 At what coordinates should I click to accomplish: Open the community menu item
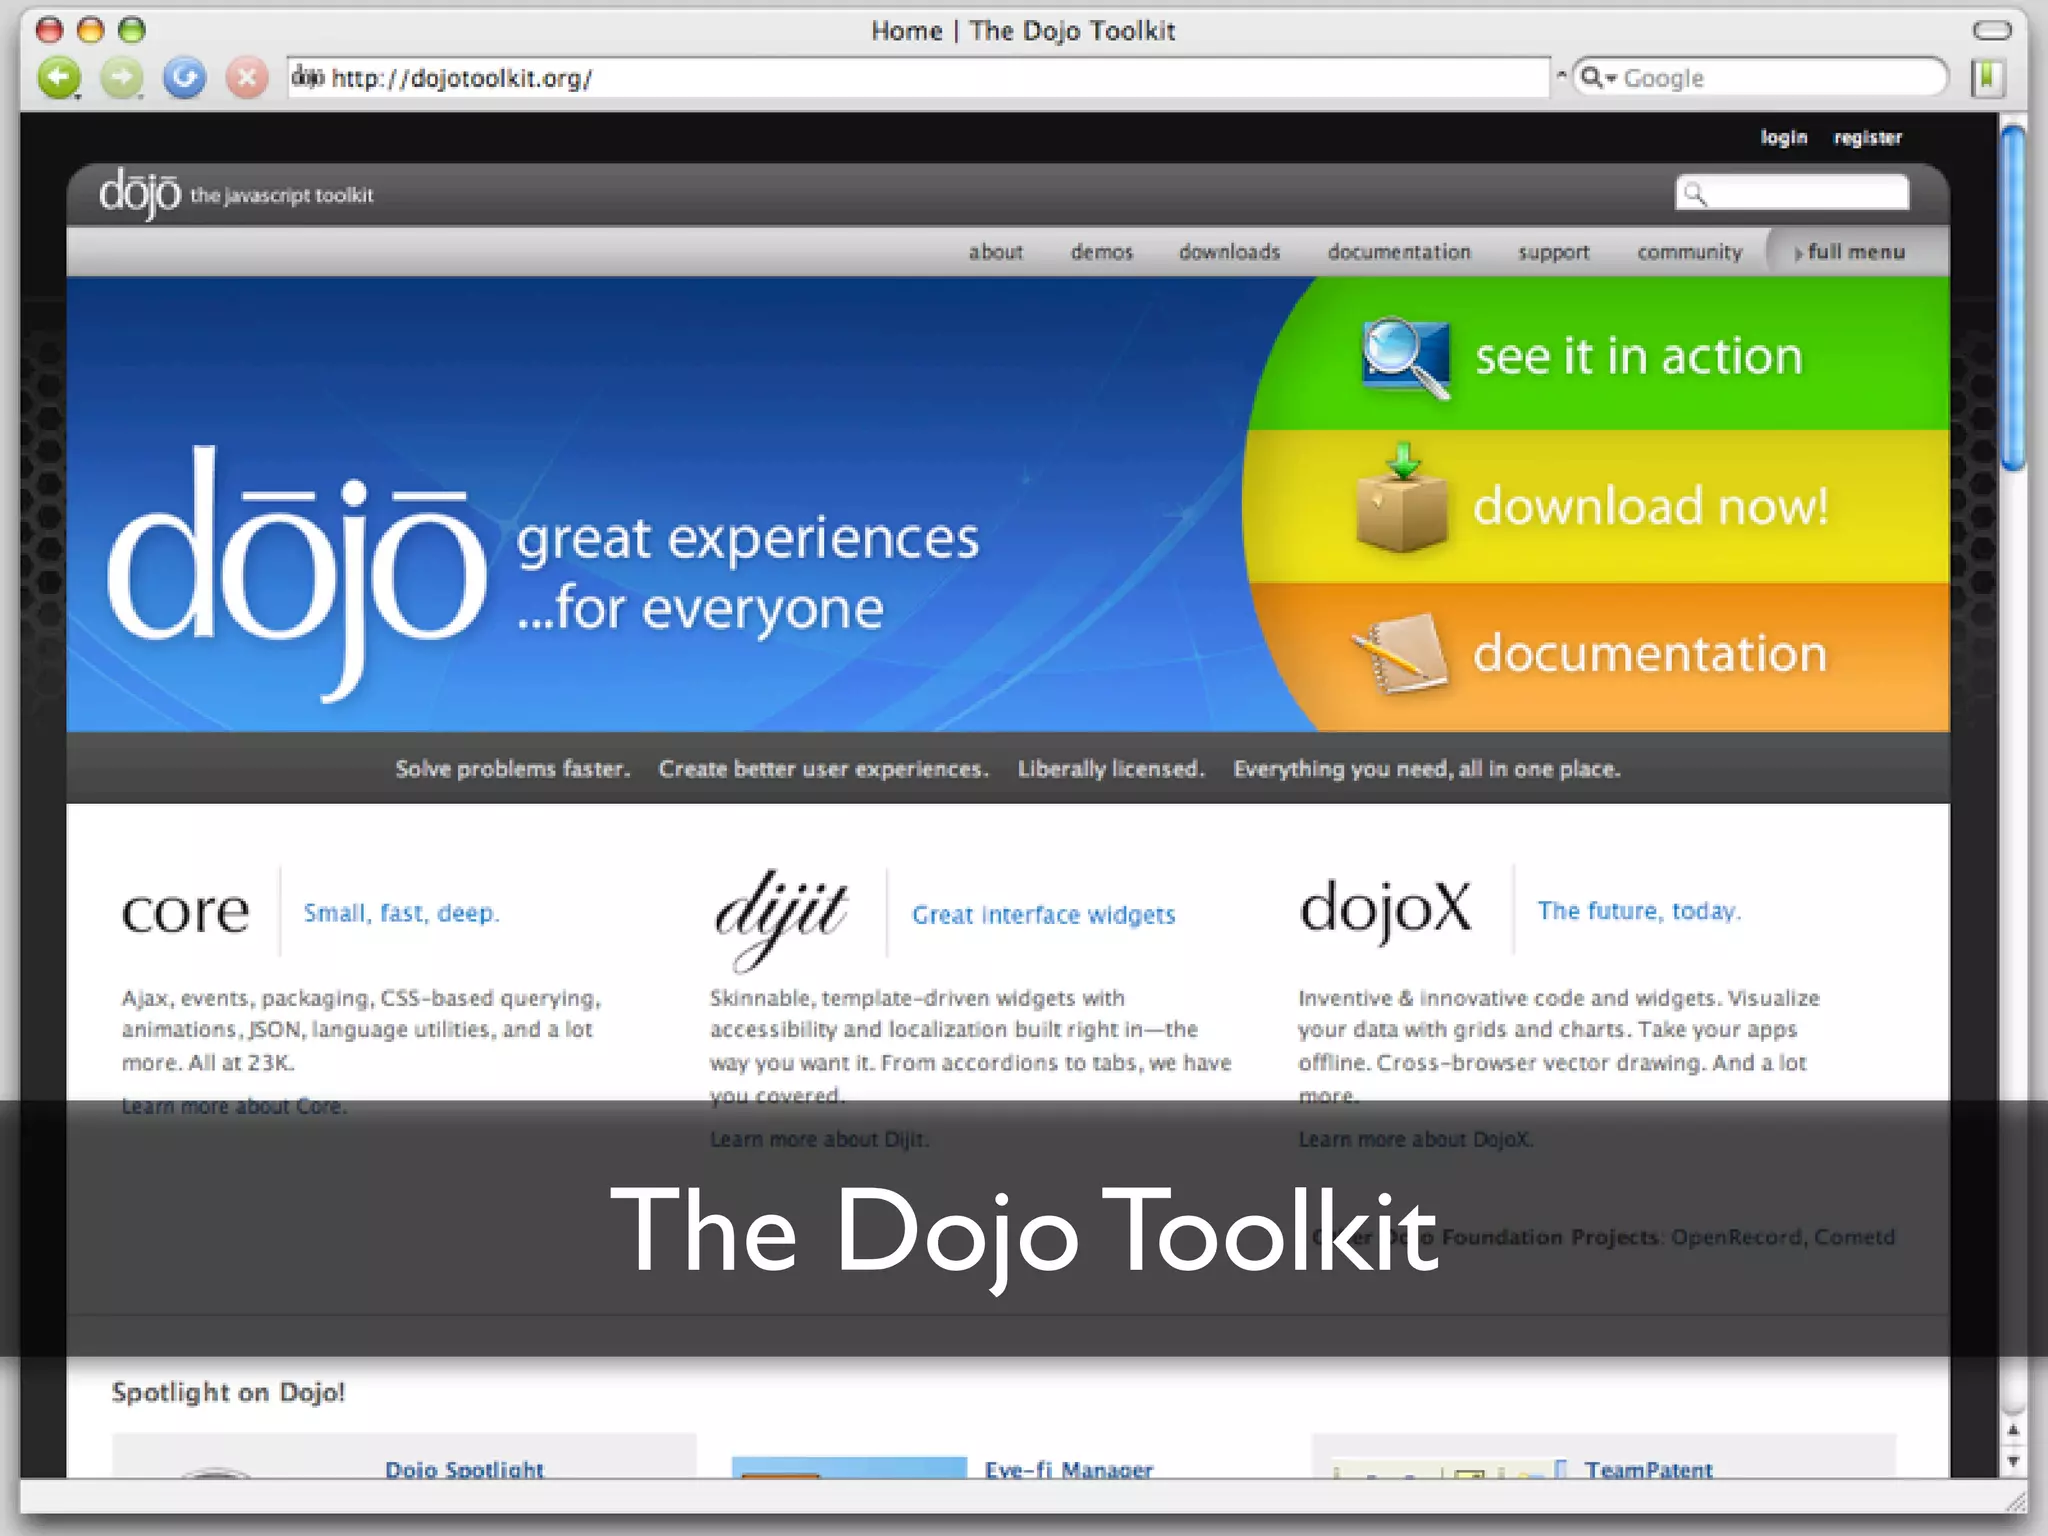1689,252
